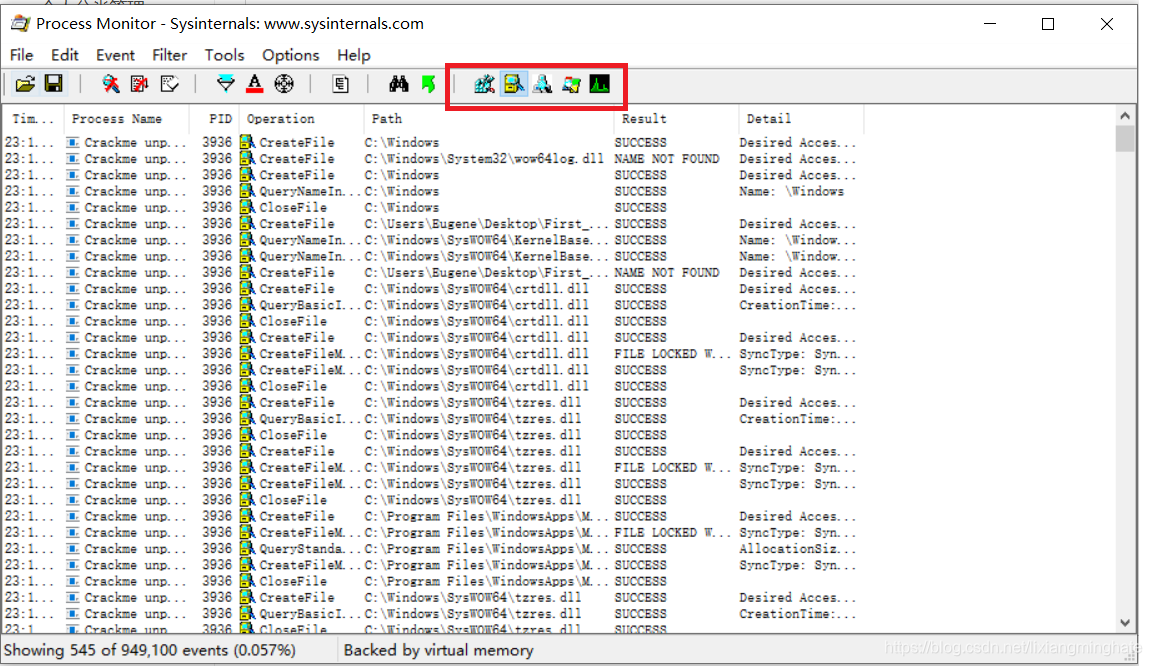
Task: Open the Event menu
Action: tap(115, 55)
